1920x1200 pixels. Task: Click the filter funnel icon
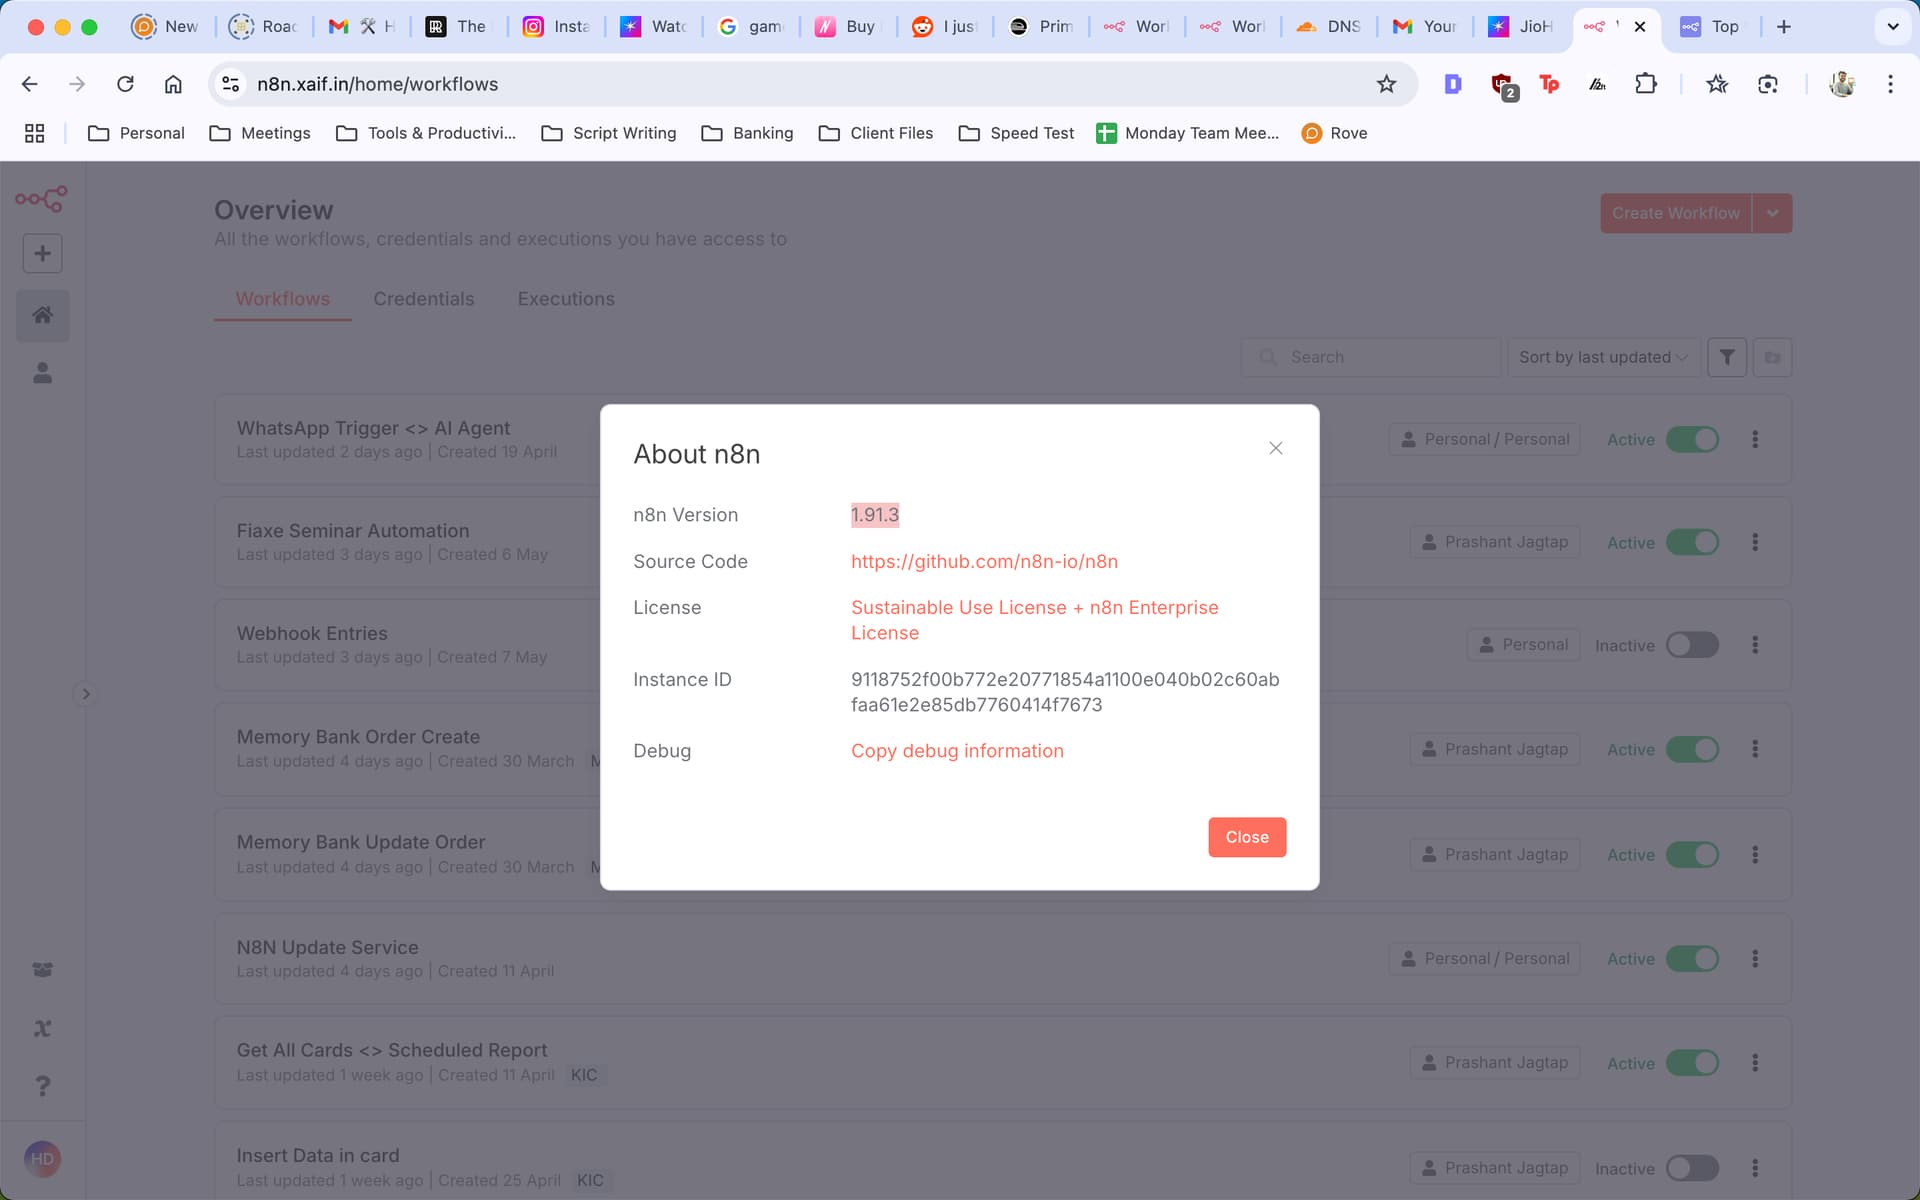click(x=1727, y=357)
